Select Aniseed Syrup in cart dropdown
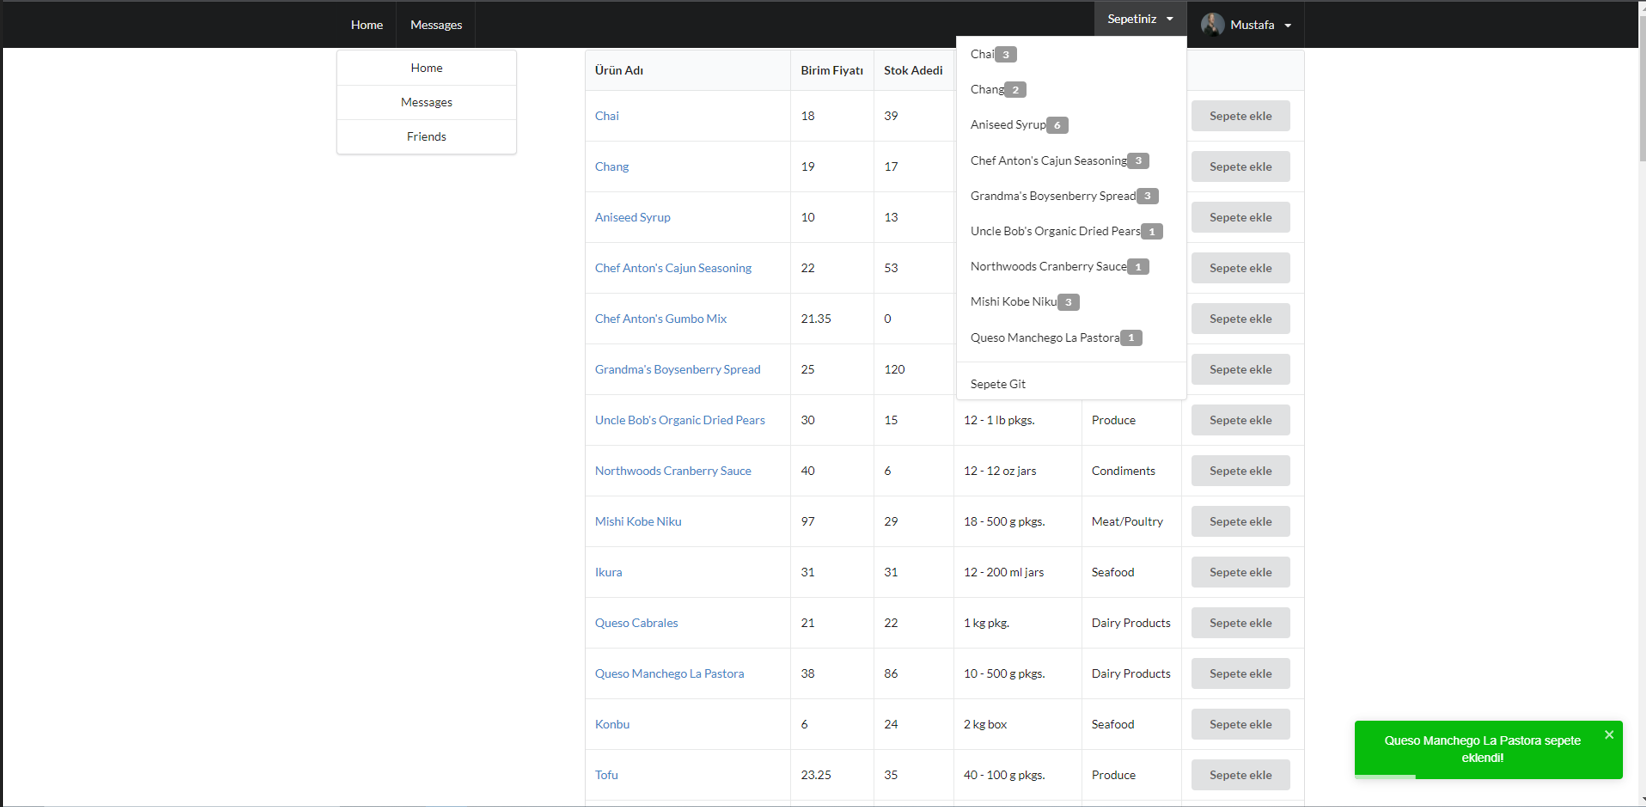1646x807 pixels. [x=1071, y=125]
